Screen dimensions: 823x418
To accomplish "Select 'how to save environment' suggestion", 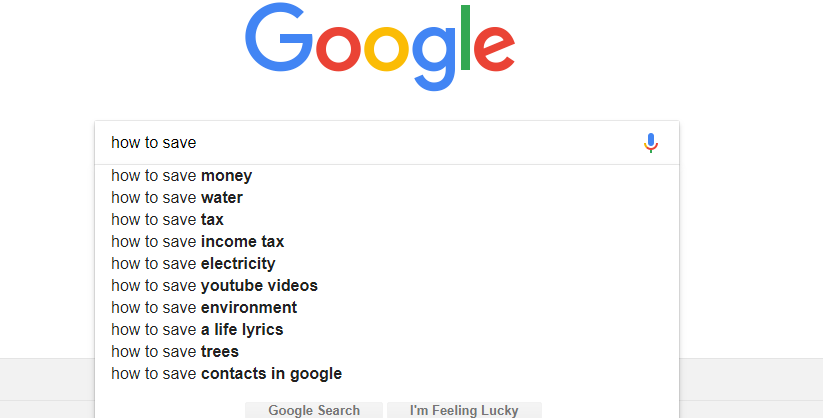I will (387, 308).
